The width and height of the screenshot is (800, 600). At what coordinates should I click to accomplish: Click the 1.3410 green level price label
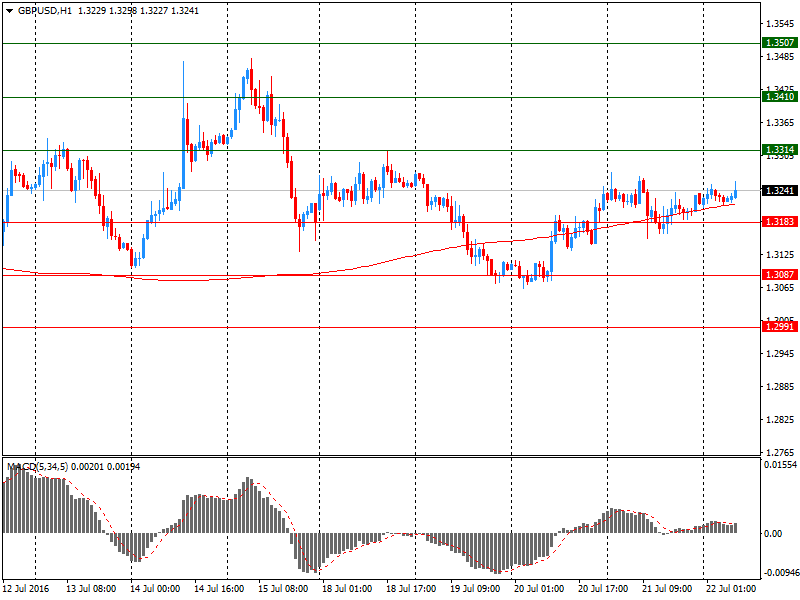pos(780,96)
